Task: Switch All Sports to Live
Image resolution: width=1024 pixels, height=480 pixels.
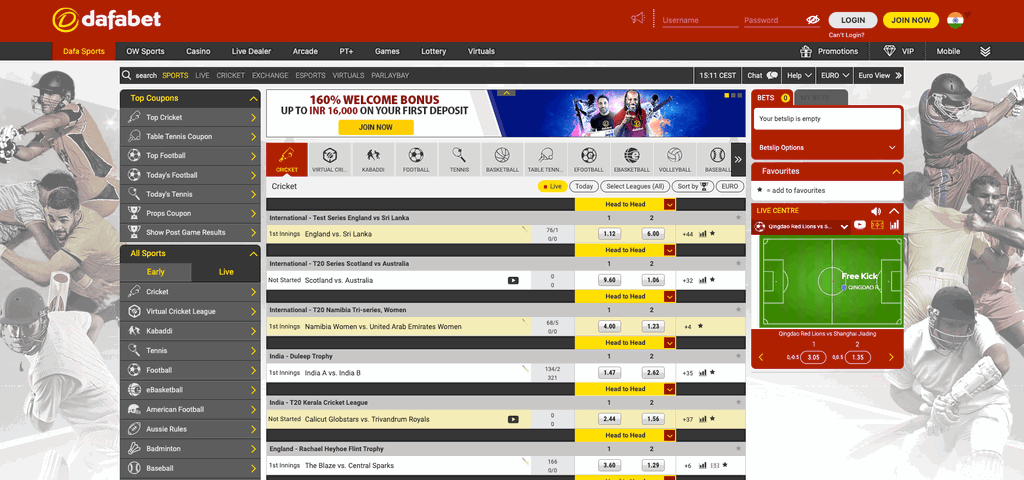Action: 226,272
